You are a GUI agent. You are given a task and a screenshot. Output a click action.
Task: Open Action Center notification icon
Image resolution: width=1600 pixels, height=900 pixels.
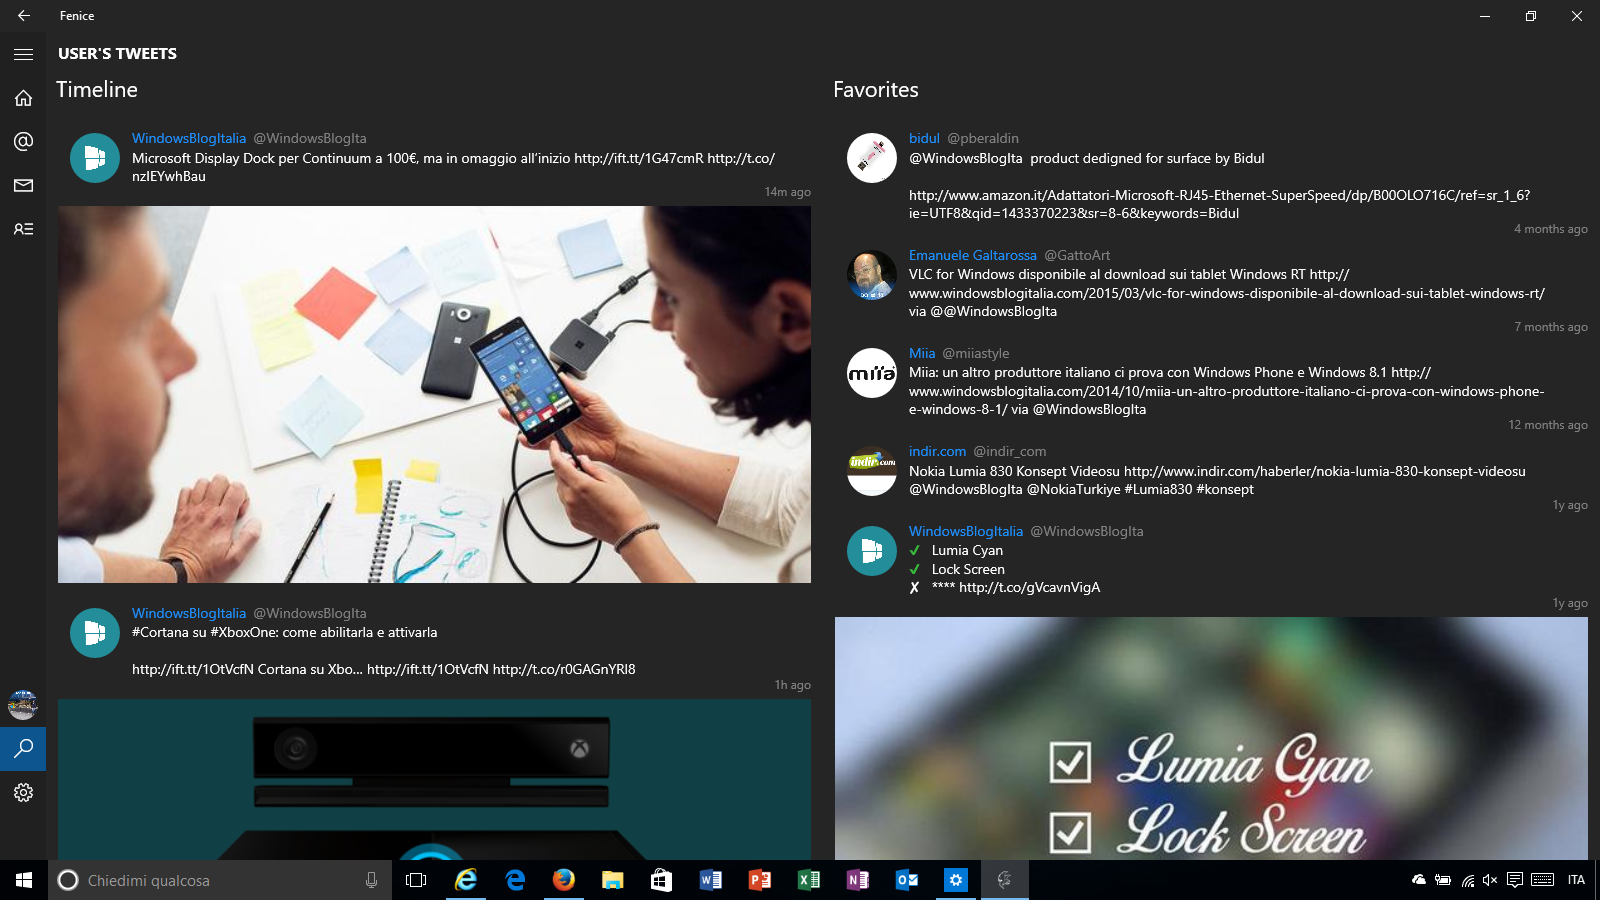coord(1515,880)
